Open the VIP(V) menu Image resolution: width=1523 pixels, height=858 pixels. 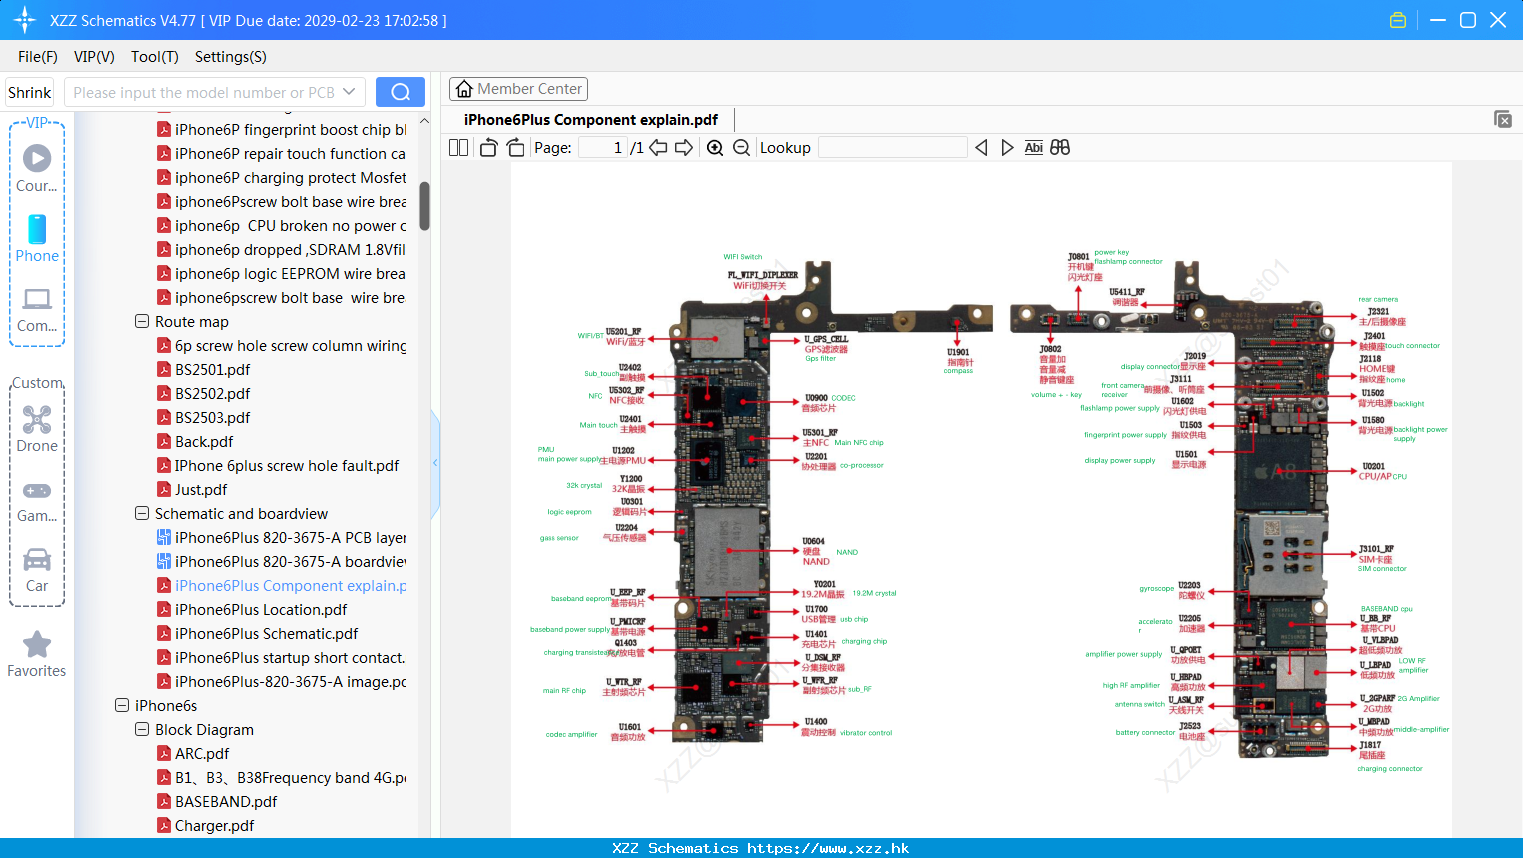click(94, 57)
